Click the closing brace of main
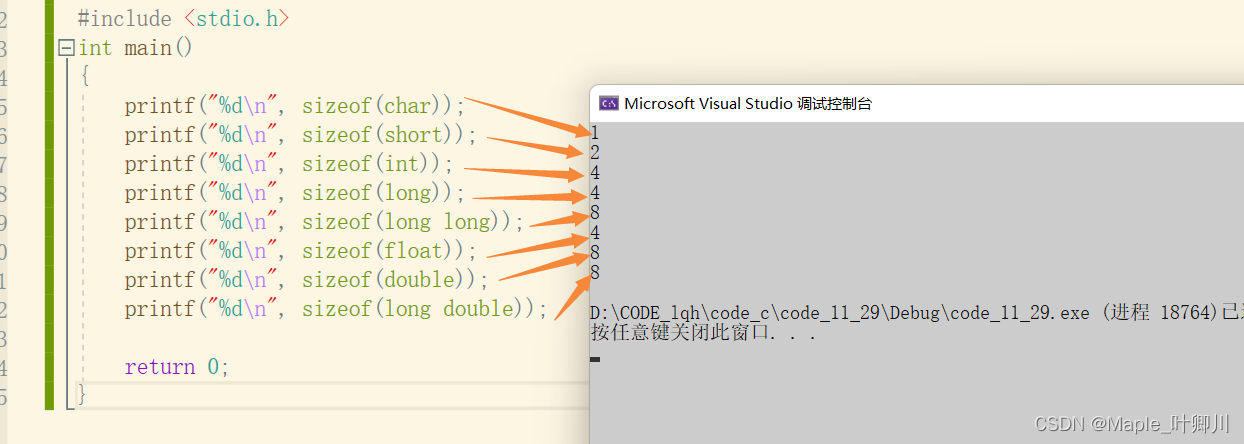The width and height of the screenshot is (1244, 444). coord(82,395)
